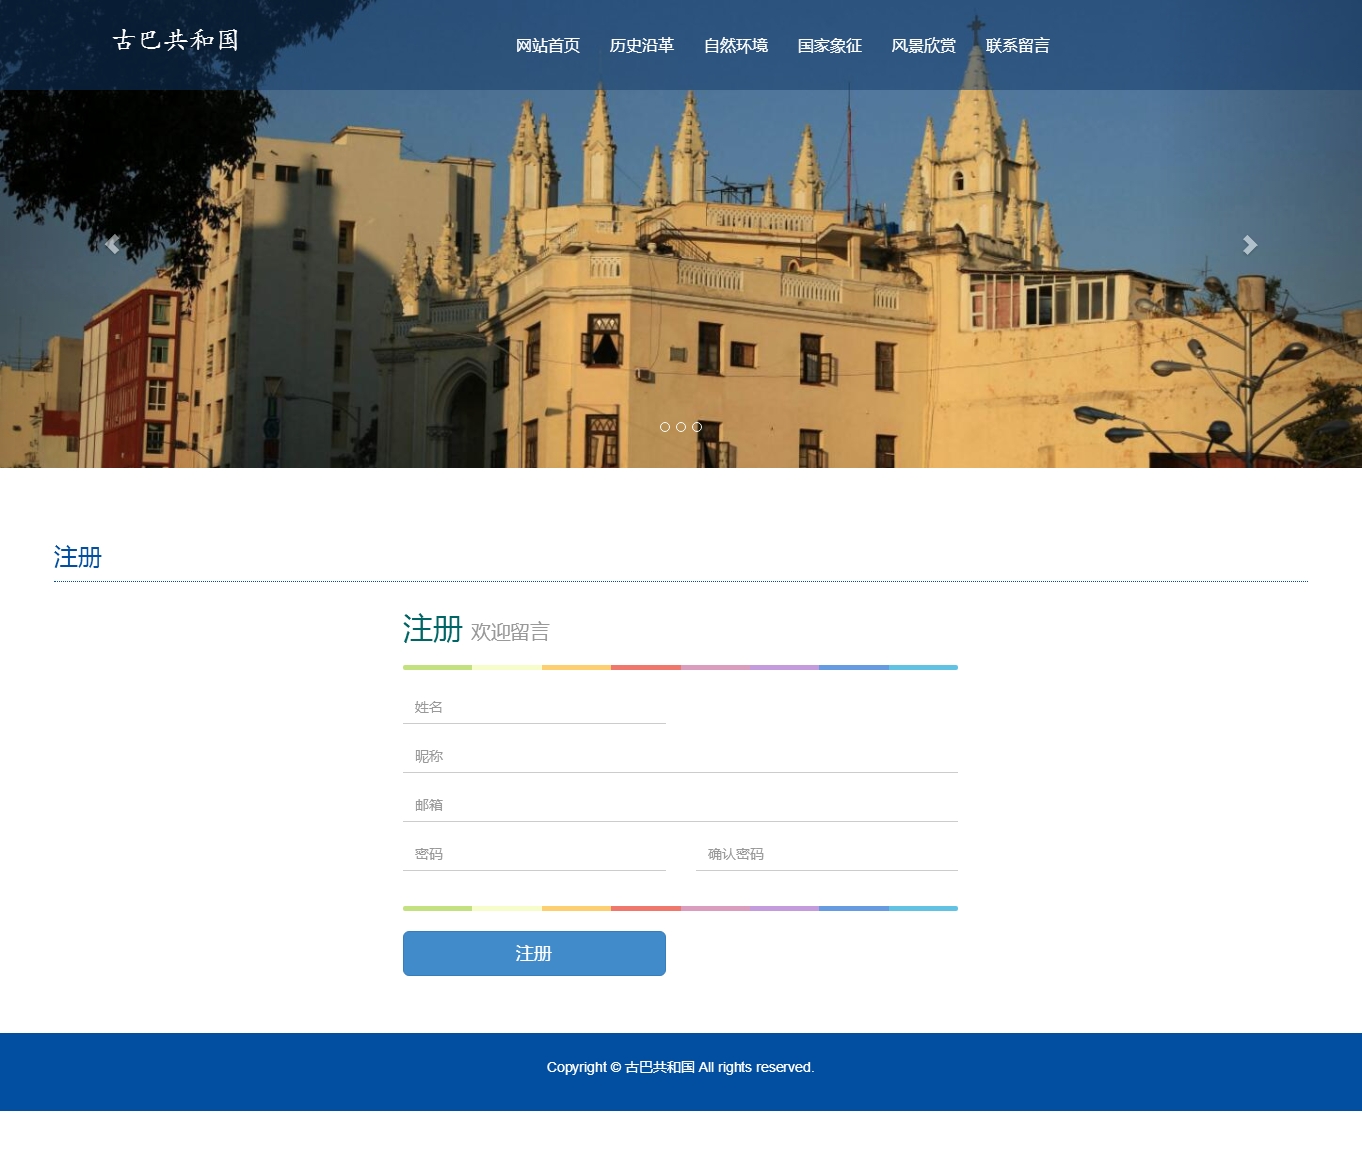The width and height of the screenshot is (1362, 1152).
Task: Click into the 昵称 field
Action: (680, 756)
